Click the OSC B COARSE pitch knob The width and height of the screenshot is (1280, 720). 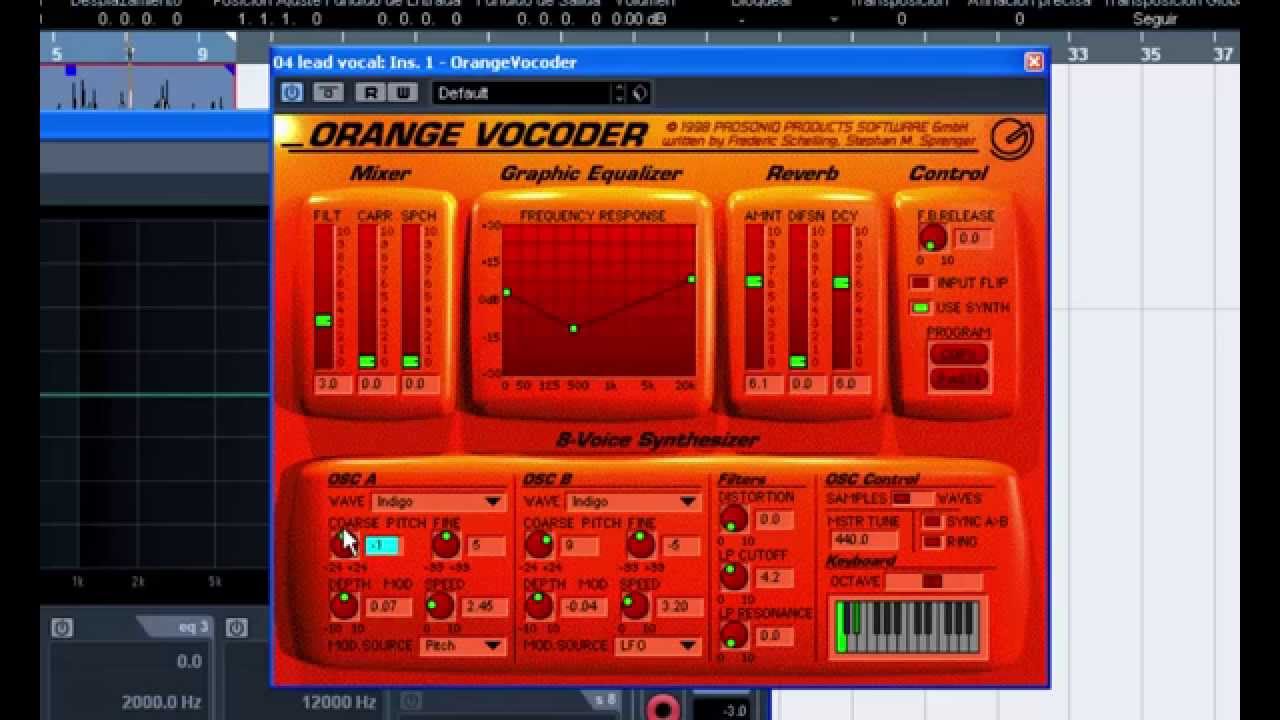(x=539, y=544)
